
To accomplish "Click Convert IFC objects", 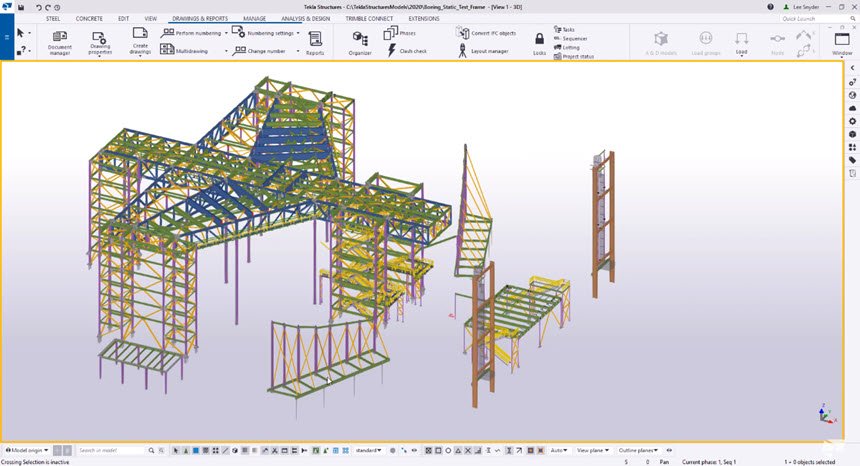I will pyautogui.click(x=486, y=33).
